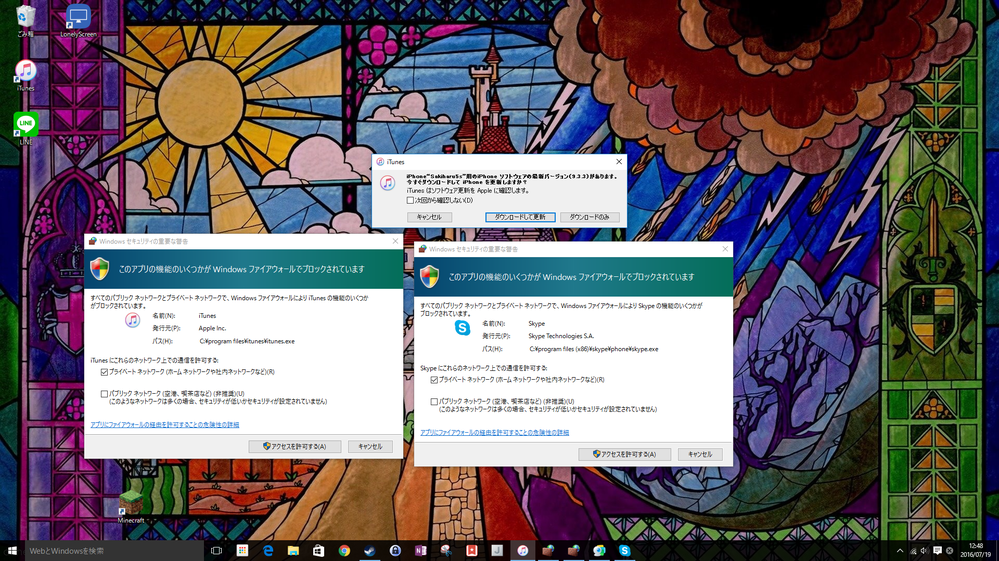Open the gray J app taskbar icon

point(497,550)
